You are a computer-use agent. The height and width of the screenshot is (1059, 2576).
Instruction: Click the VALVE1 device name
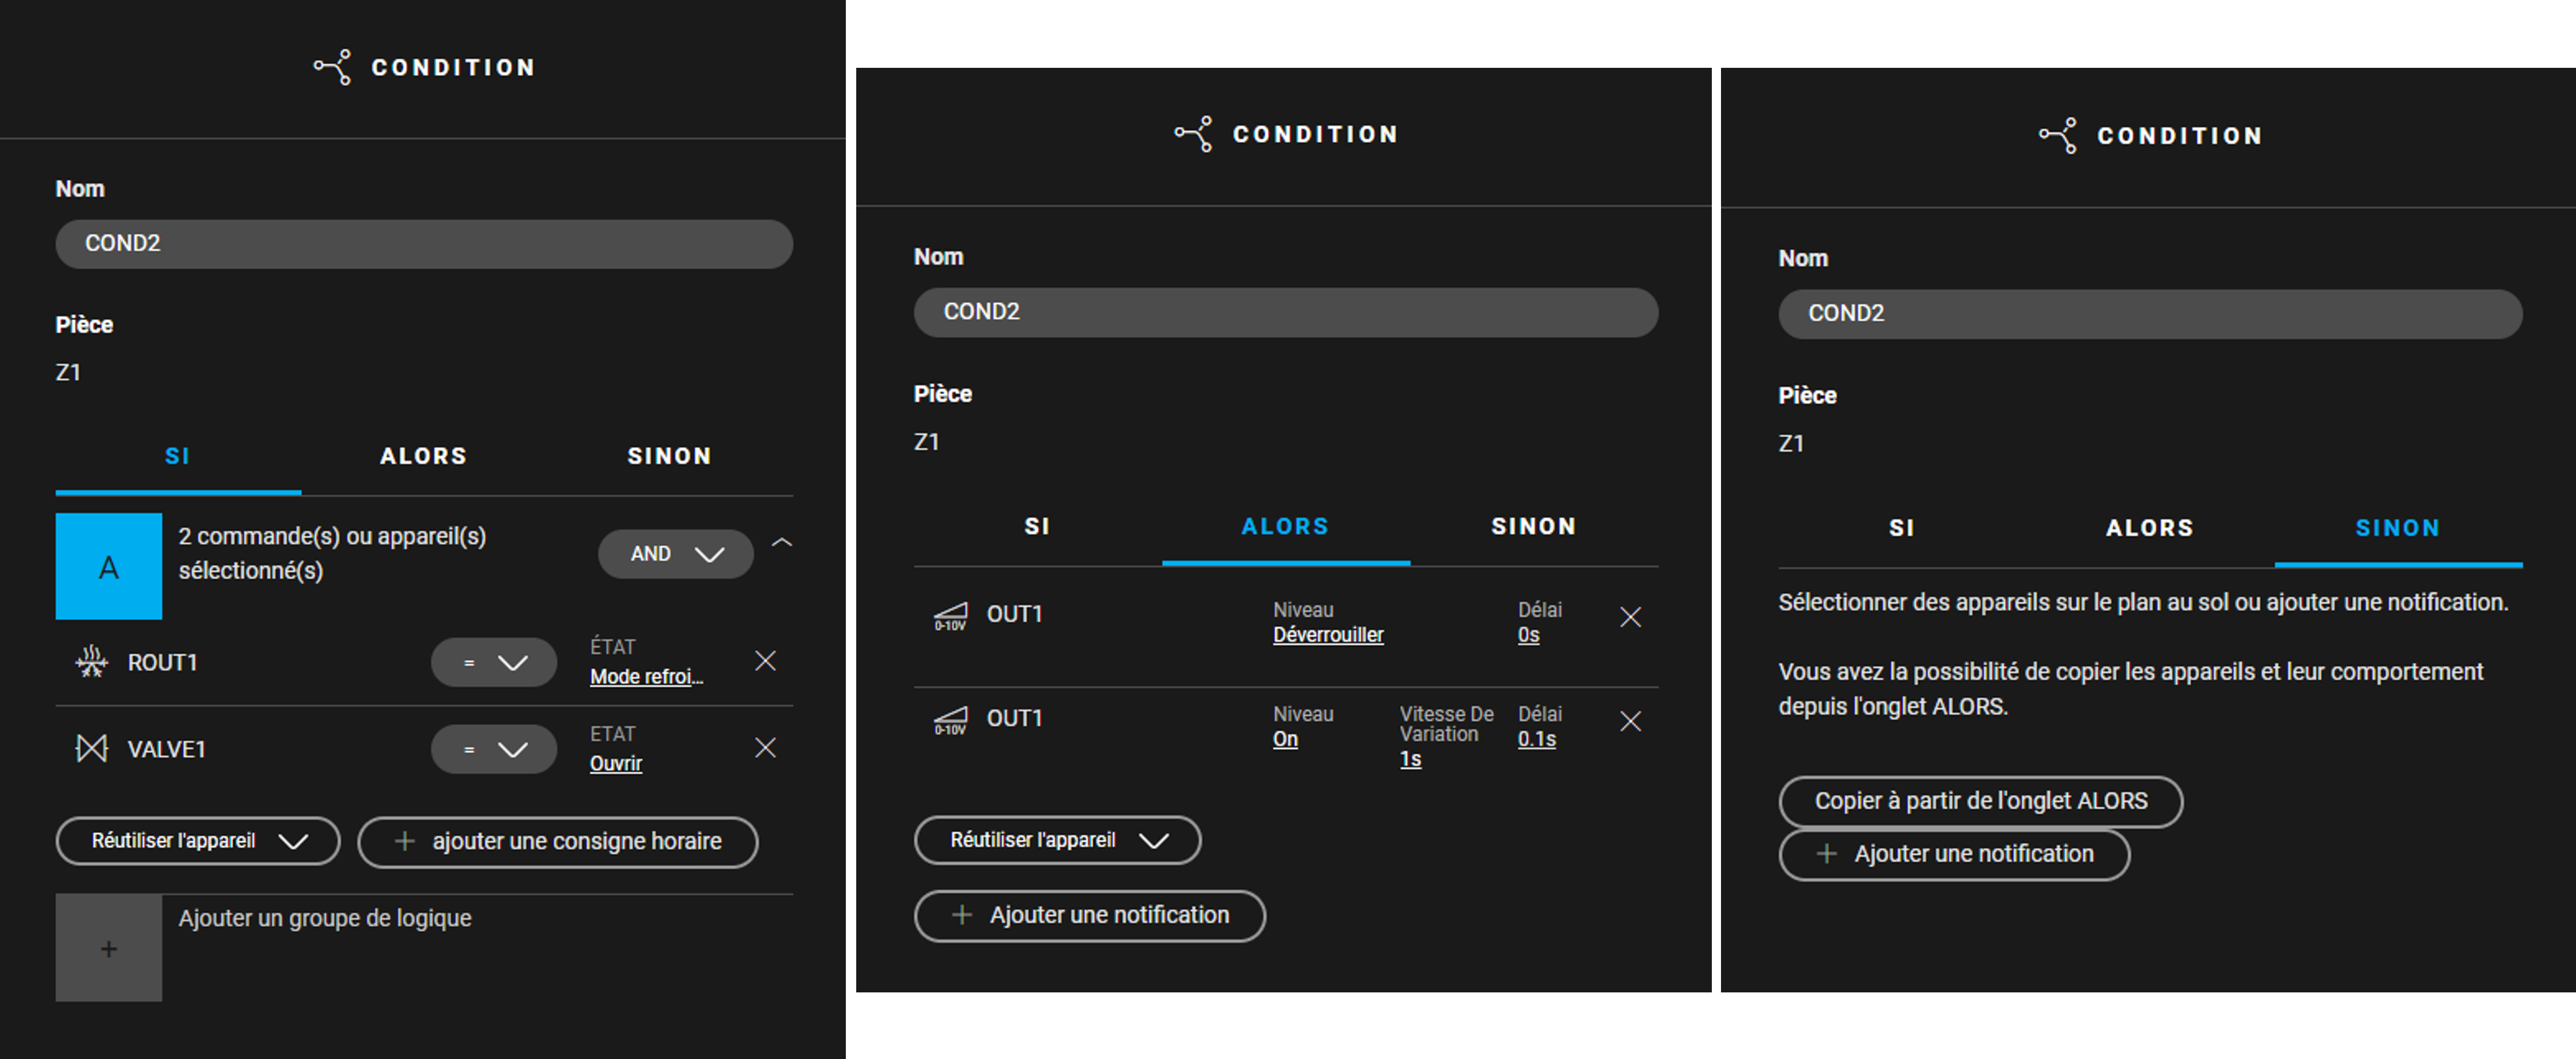tap(166, 749)
